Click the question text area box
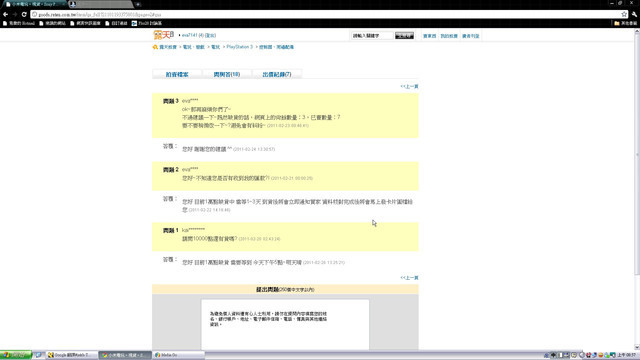640x360 pixels. [285, 324]
